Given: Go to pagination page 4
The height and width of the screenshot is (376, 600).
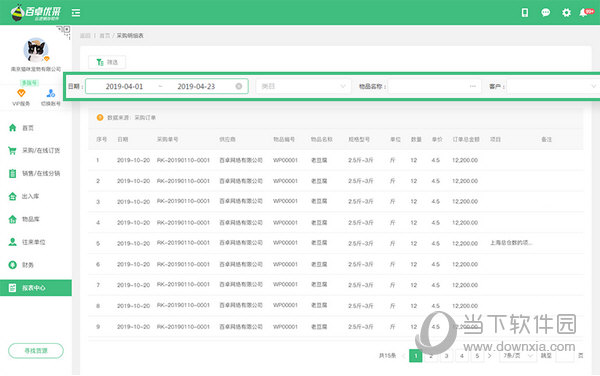Looking at the screenshot, I should tap(461, 356).
